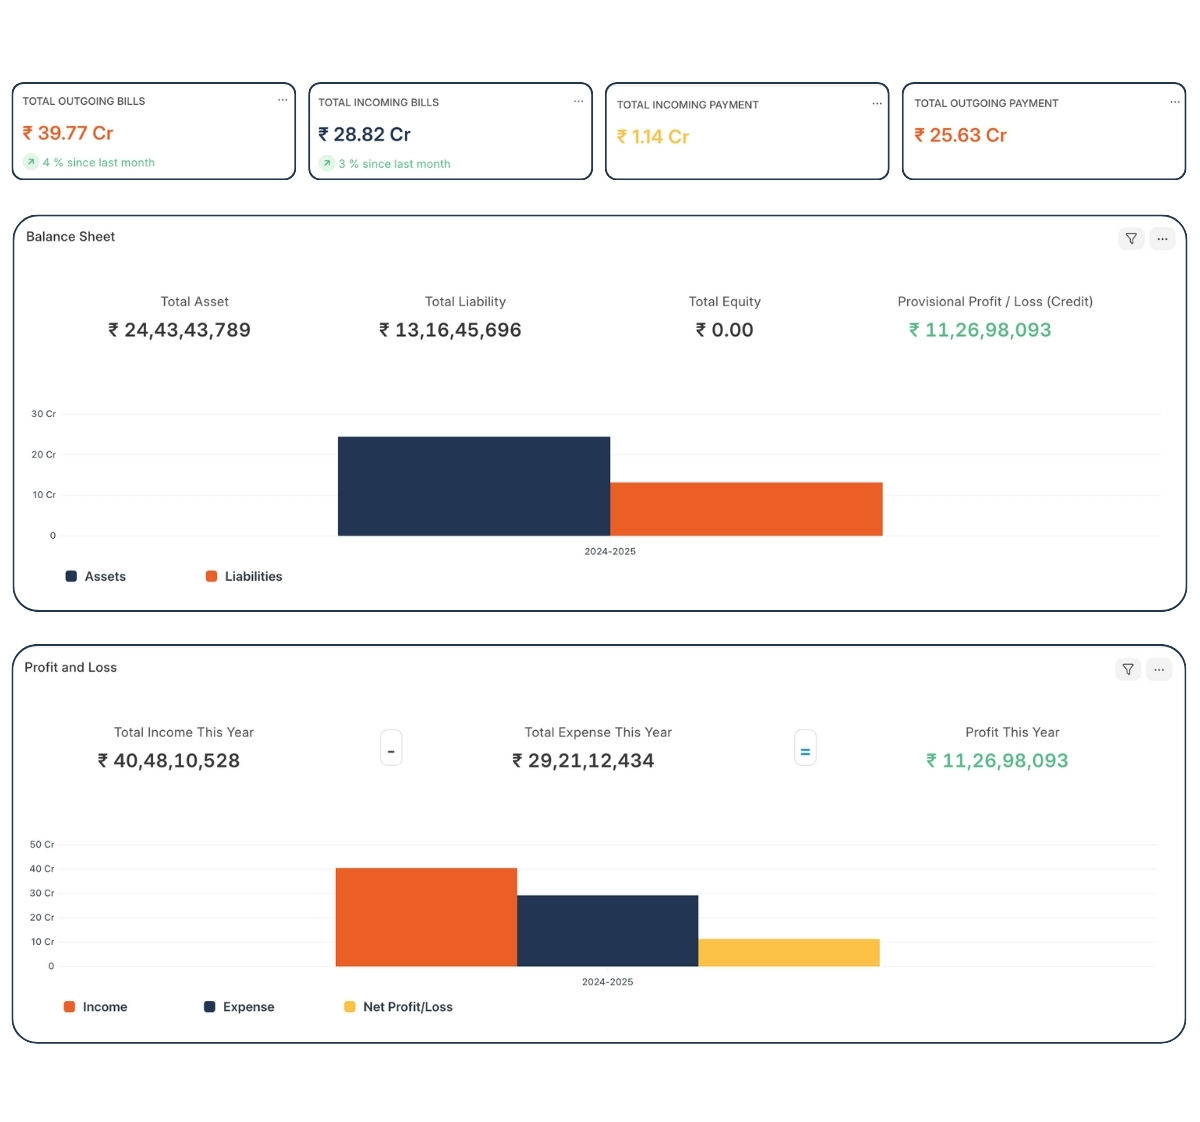Viewport: 1200px width, 1122px height.
Task: Click the yellow Net Profit bar
Action: coord(788,952)
